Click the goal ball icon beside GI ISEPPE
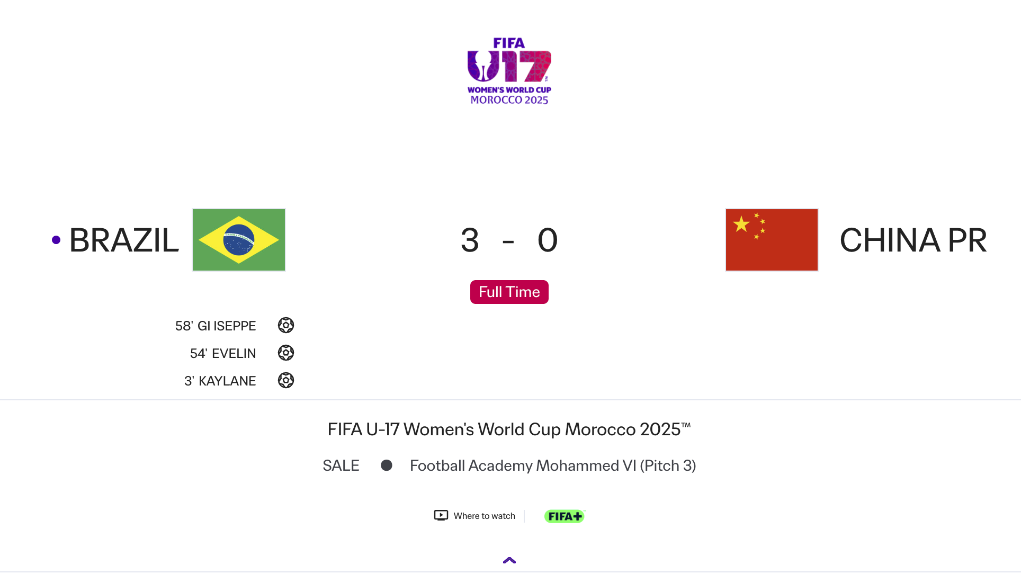1021x574 pixels. 286,325
